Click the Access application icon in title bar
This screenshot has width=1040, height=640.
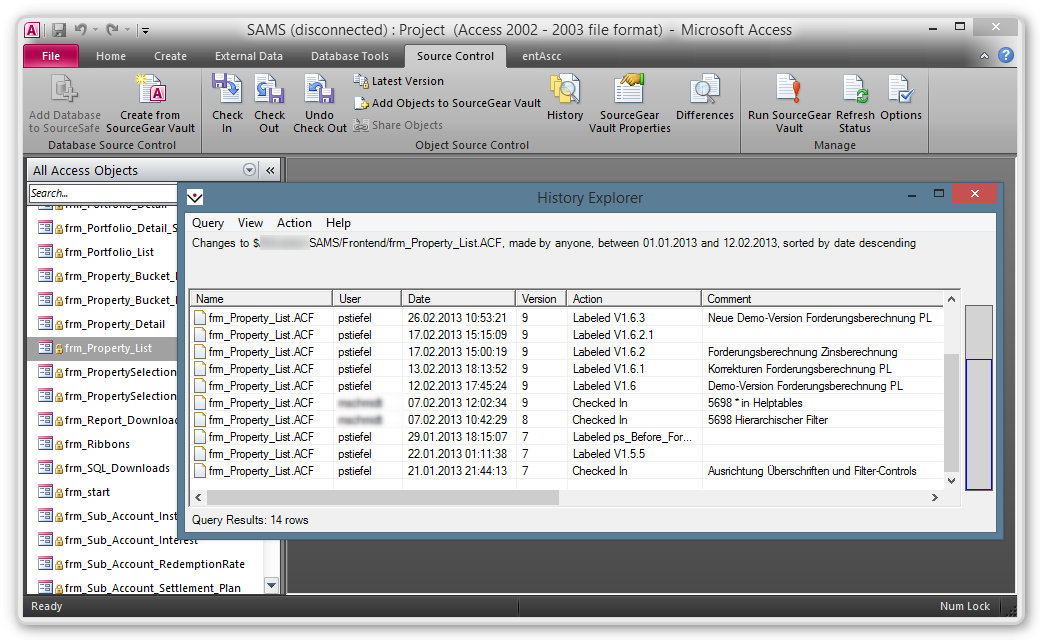(x=32, y=30)
